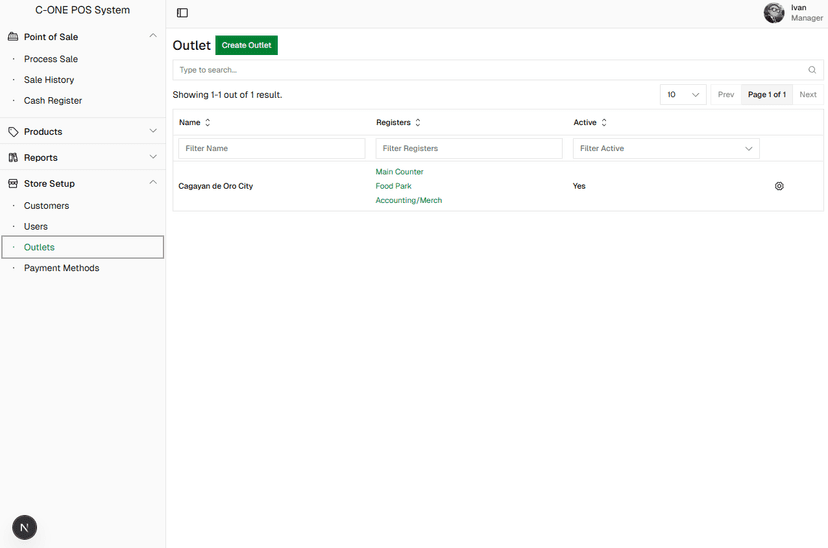Click the Store Setup storefront icon
This screenshot has width=828, height=548.
point(13,183)
